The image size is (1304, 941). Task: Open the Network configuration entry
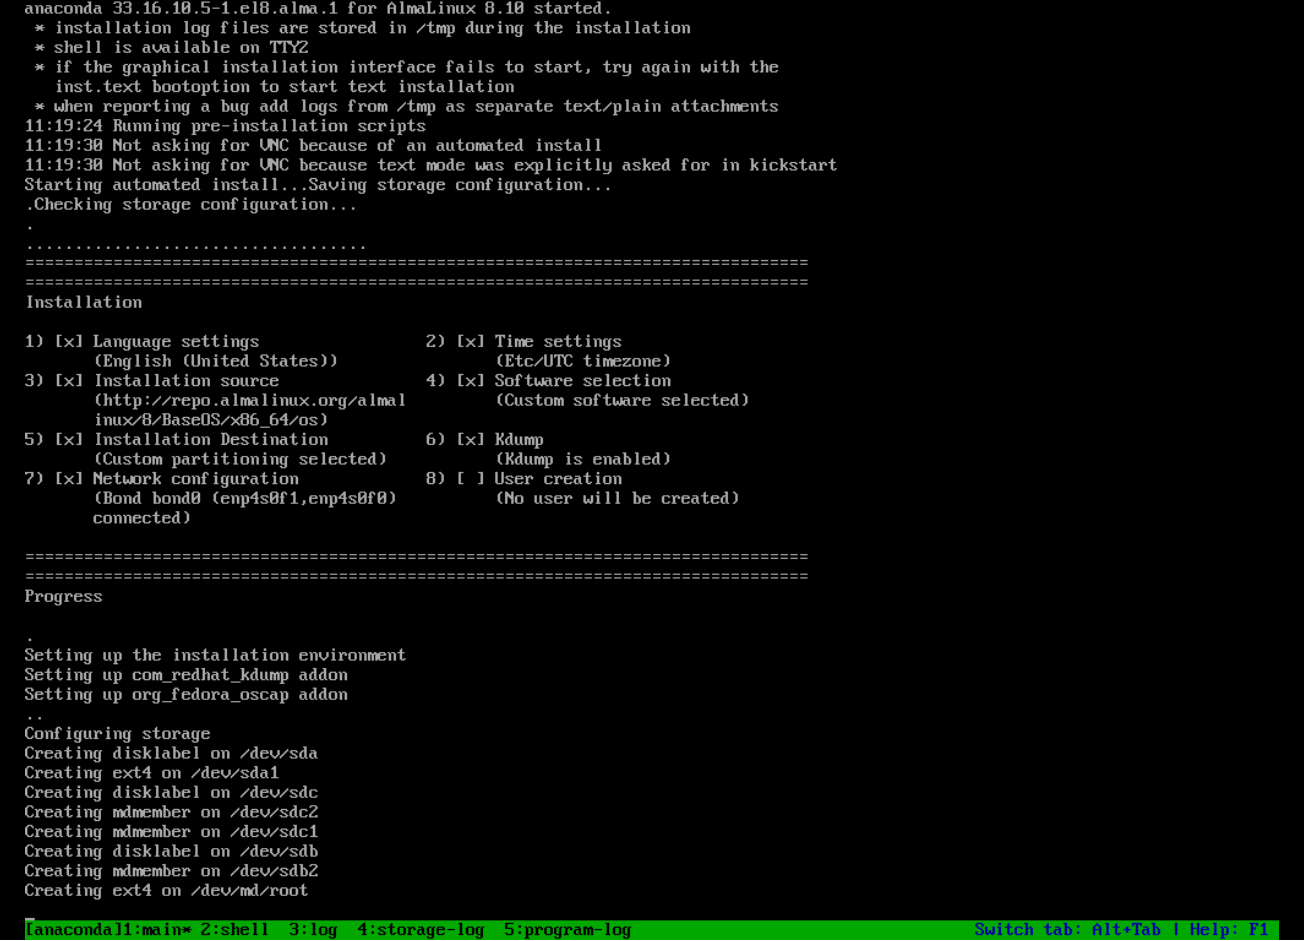[195, 478]
